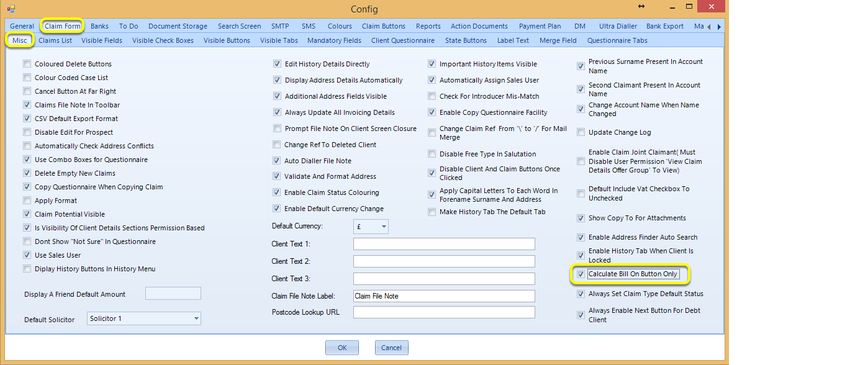Go to the Merge Field sub-tab
The image size is (855, 365).
(558, 40)
